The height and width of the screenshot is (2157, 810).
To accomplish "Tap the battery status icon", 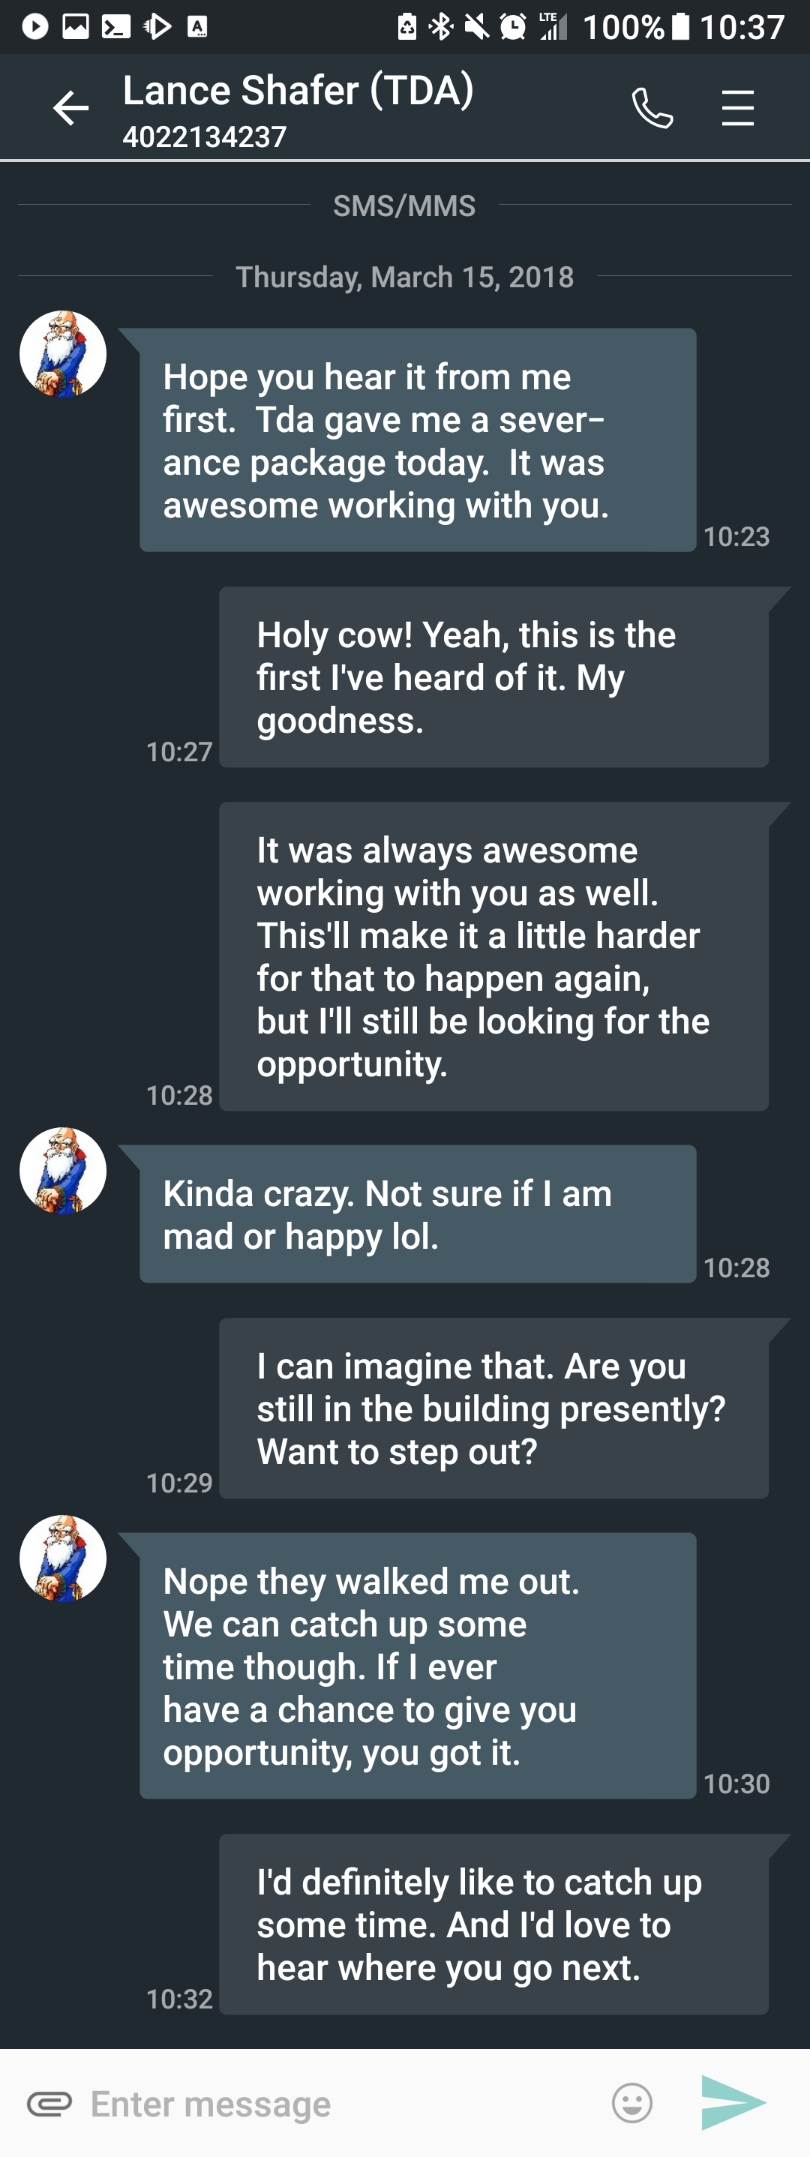I will 680,26.
